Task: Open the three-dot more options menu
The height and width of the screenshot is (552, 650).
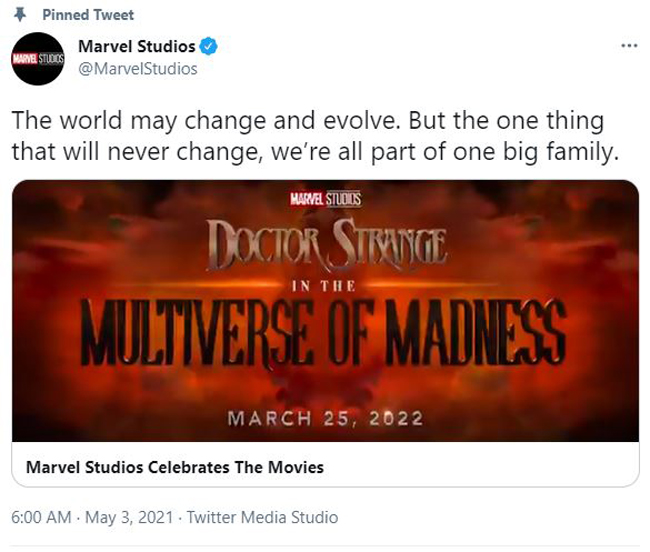Action: 629,46
